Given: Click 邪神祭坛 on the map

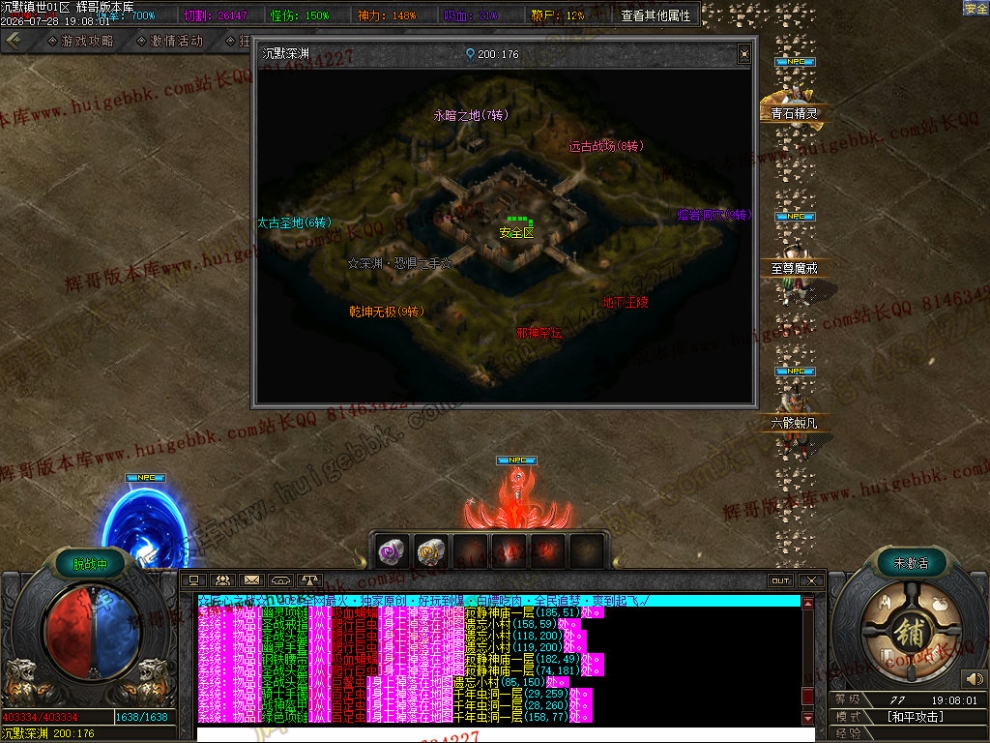Looking at the screenshot, I should pyautogui.click(x=539, y=333).
